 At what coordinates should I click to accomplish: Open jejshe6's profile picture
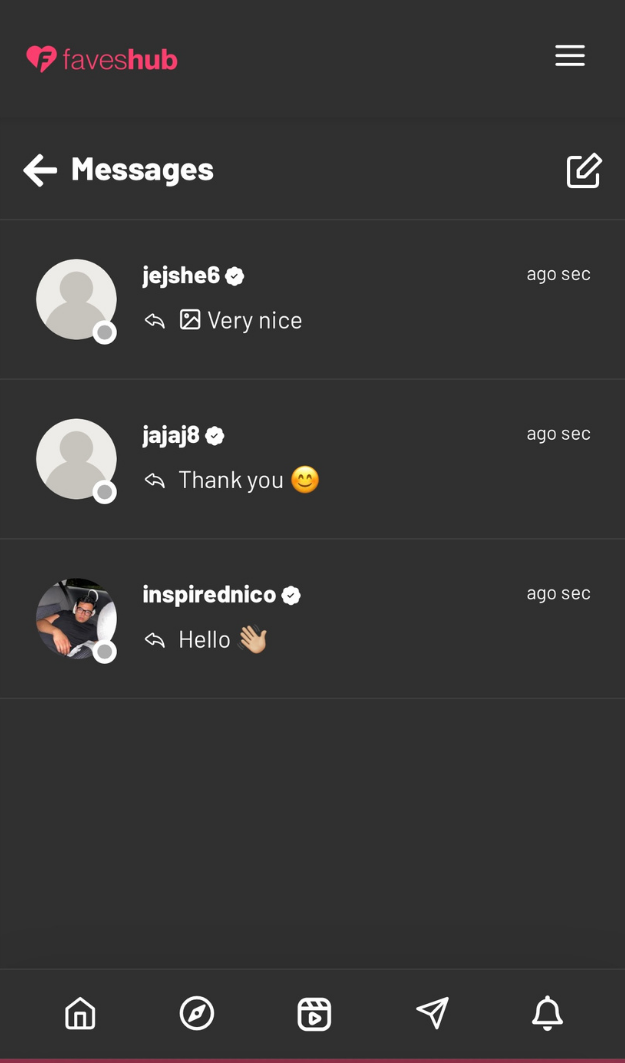point(76,299)
